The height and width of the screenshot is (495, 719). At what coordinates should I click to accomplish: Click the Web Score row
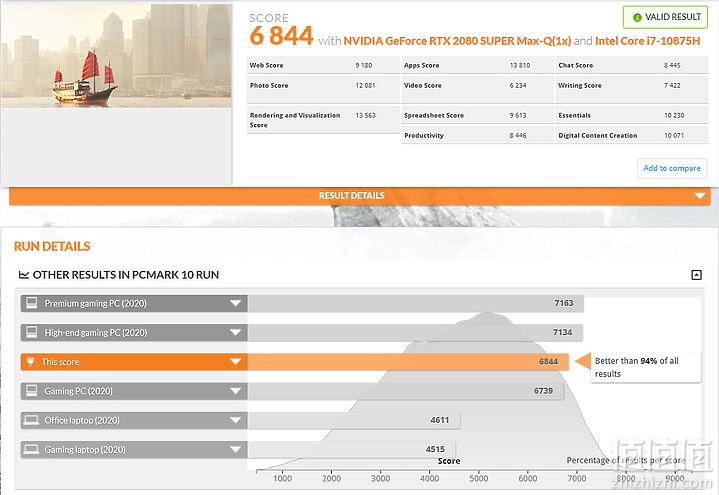pyautogui.click(x=323, y=65)
